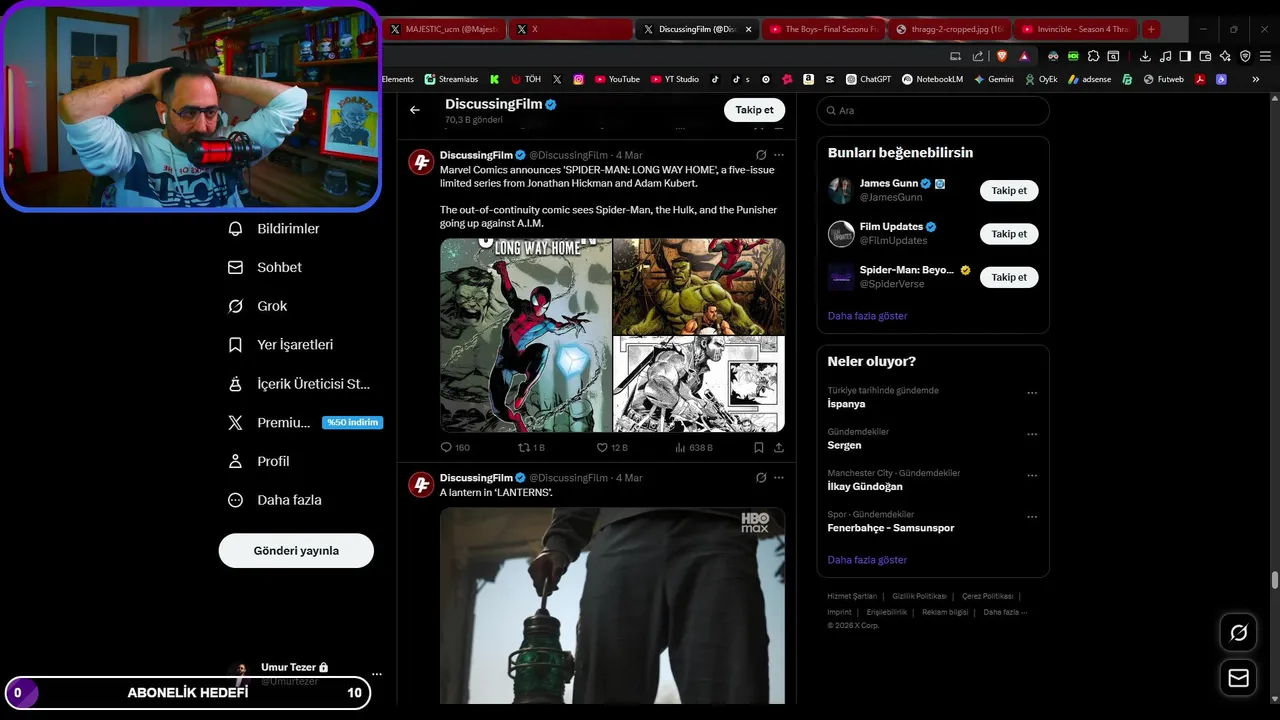Image resolution: width=1280 pixels, height=720 pixels.
Task: Open Profil page in the sidebar
Action: 259,461
